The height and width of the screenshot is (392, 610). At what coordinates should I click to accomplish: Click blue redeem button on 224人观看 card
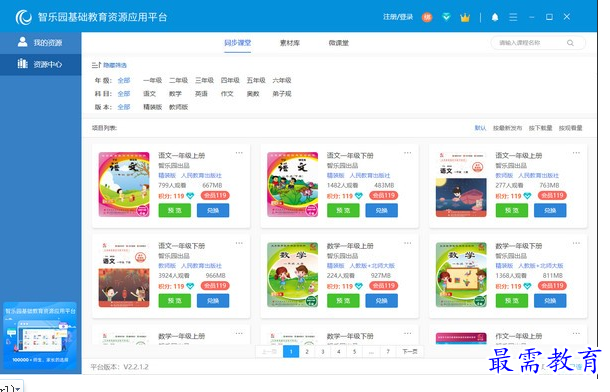[381, 301]
